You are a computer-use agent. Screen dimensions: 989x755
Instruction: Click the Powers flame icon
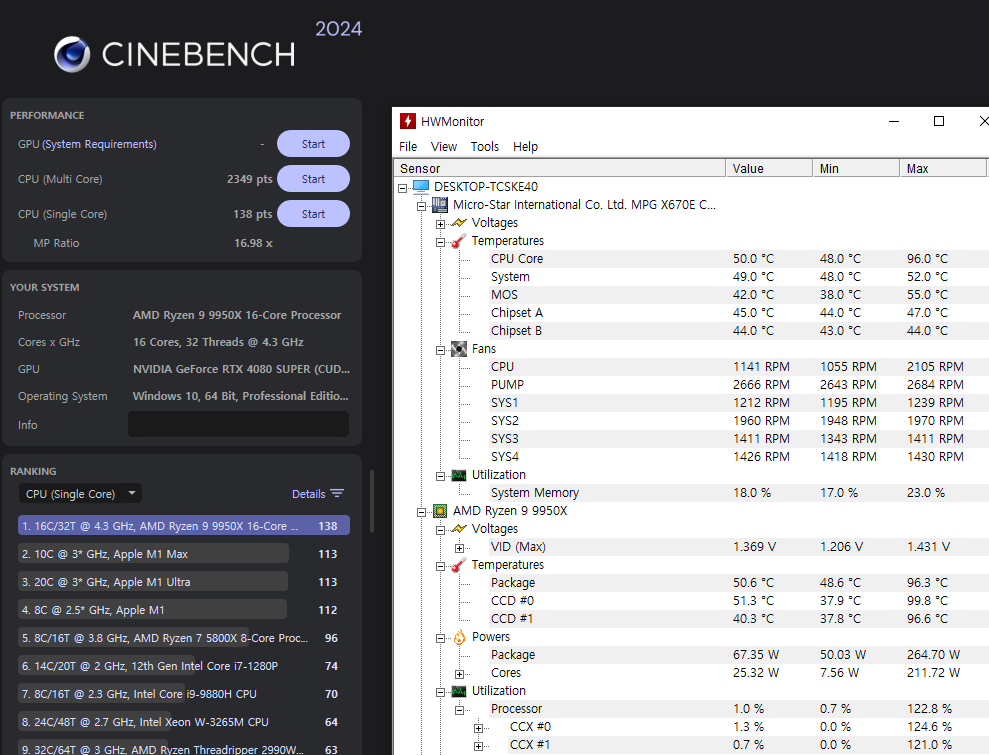point(459,637)
